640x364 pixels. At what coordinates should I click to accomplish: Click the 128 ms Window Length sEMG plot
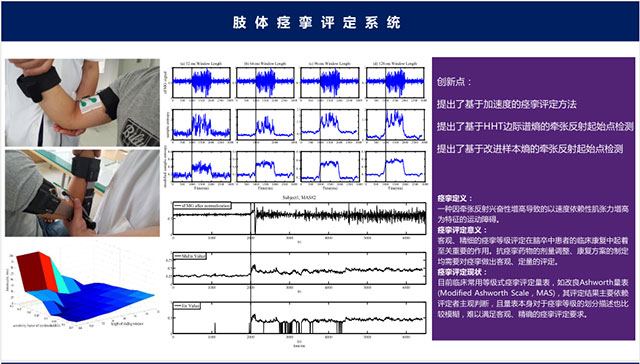395,83
